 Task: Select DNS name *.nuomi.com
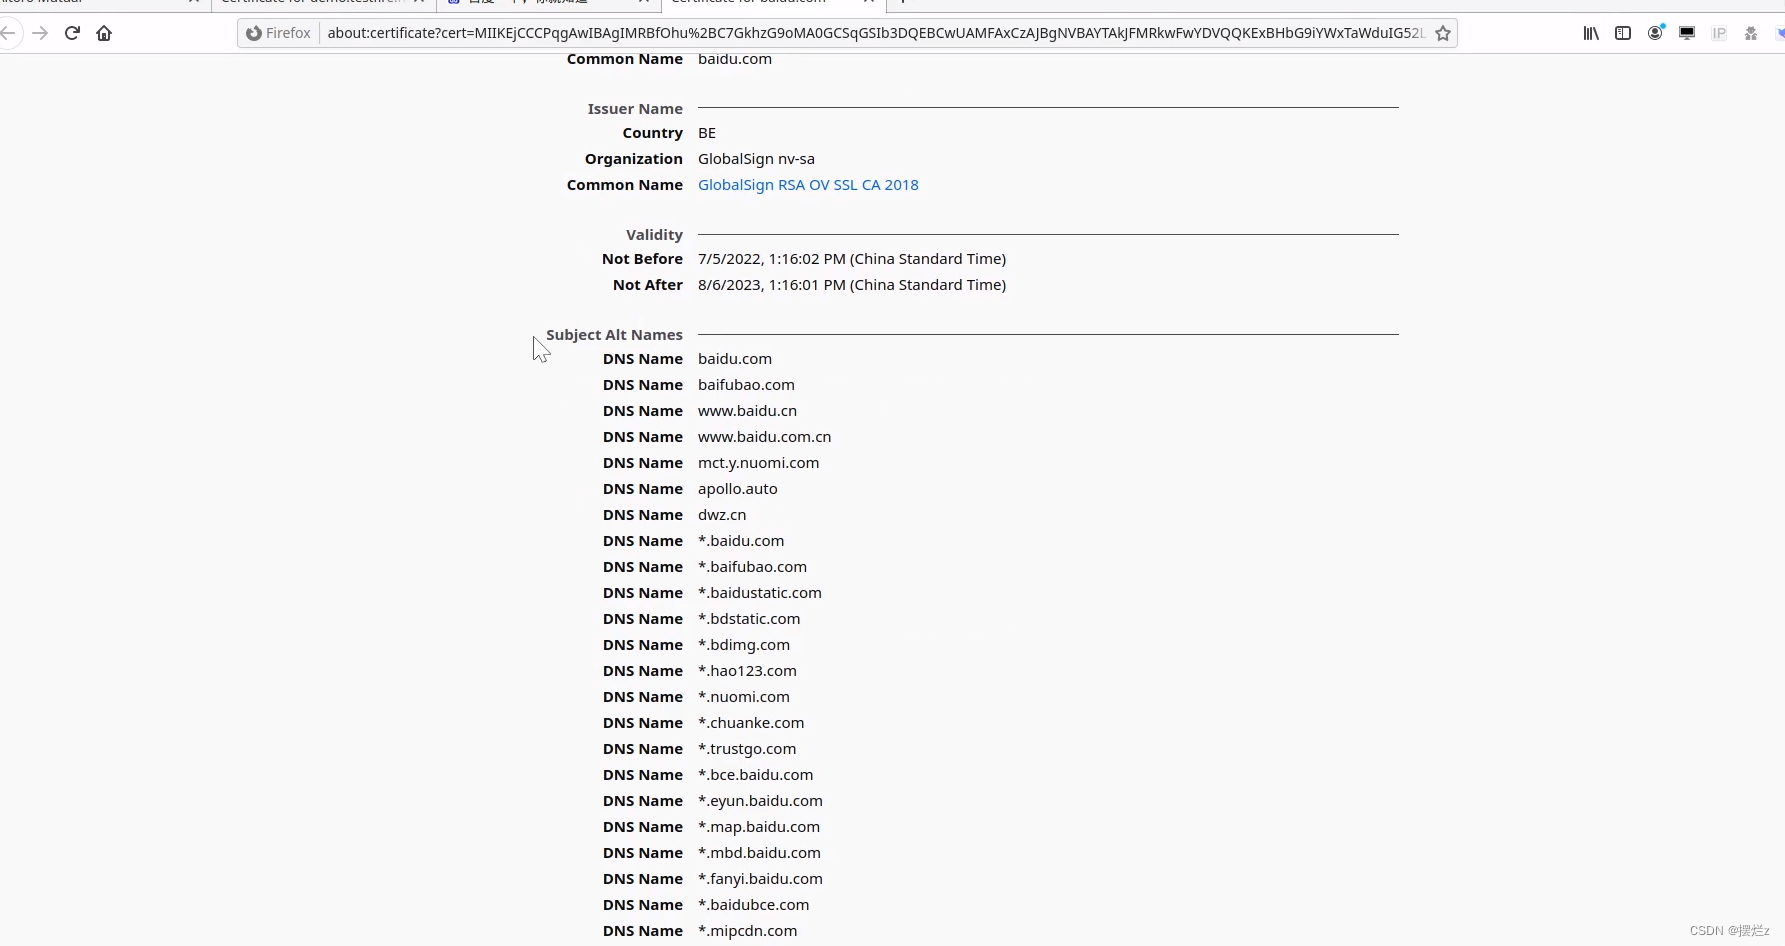744,697
